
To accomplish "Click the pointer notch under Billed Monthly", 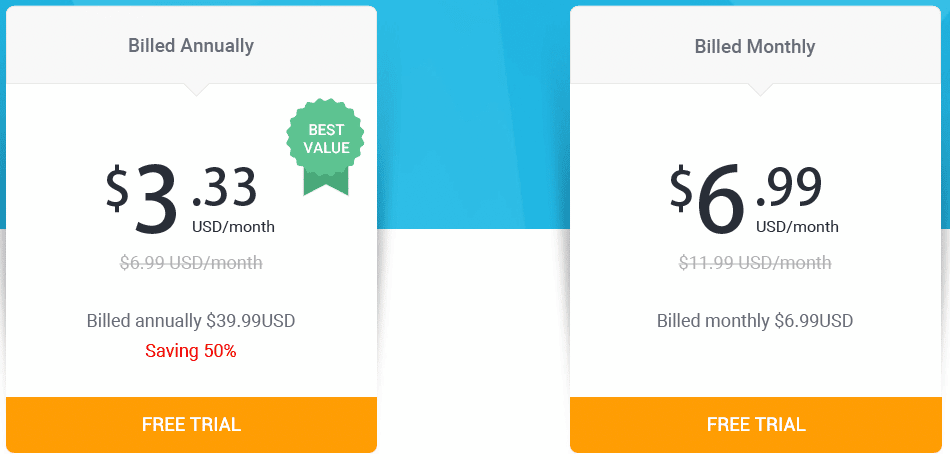I will click(x=760, y=90).
